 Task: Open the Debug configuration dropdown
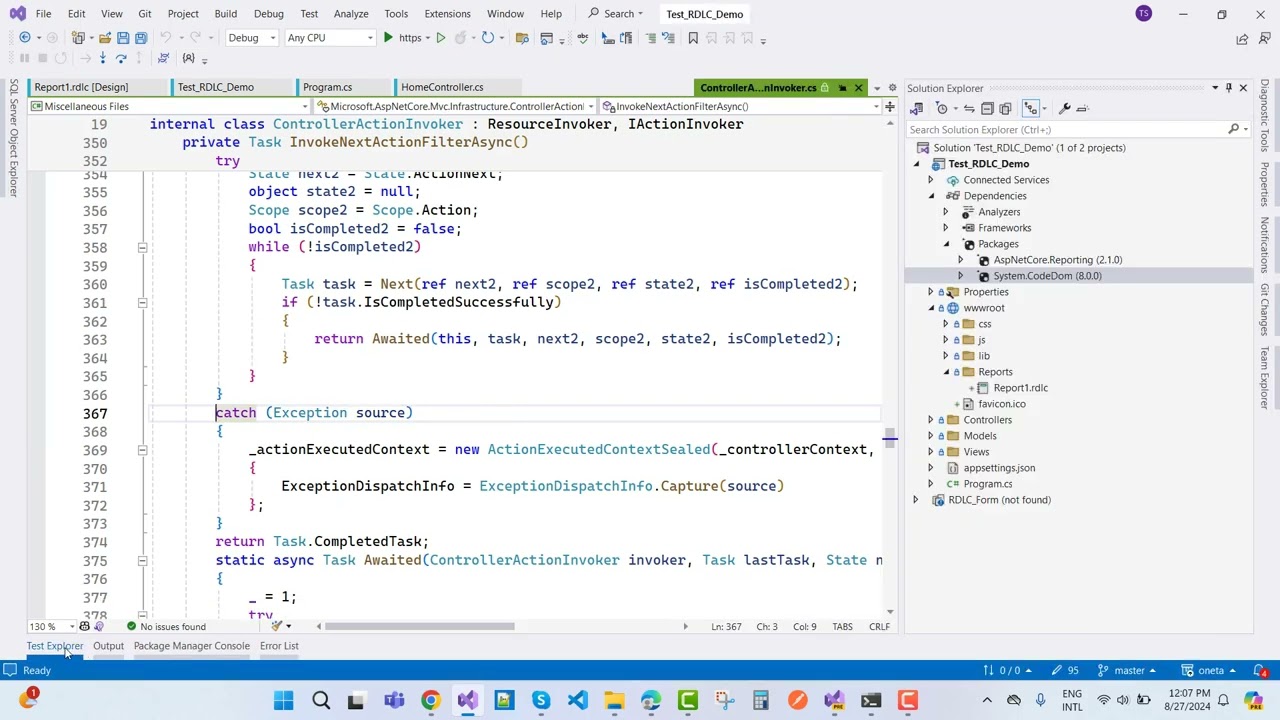251,38
